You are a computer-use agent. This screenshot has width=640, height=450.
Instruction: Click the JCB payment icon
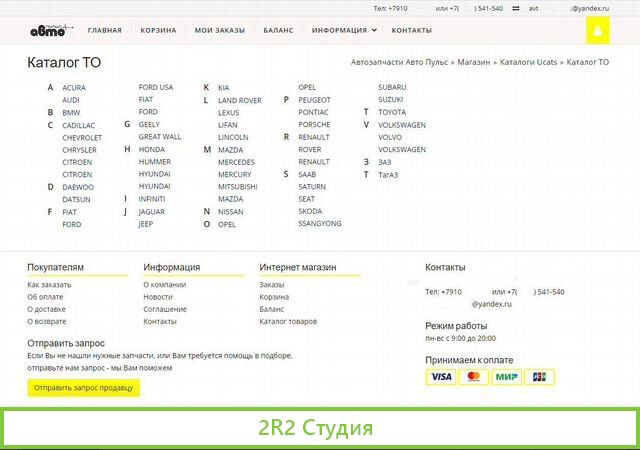click(539, 377)
